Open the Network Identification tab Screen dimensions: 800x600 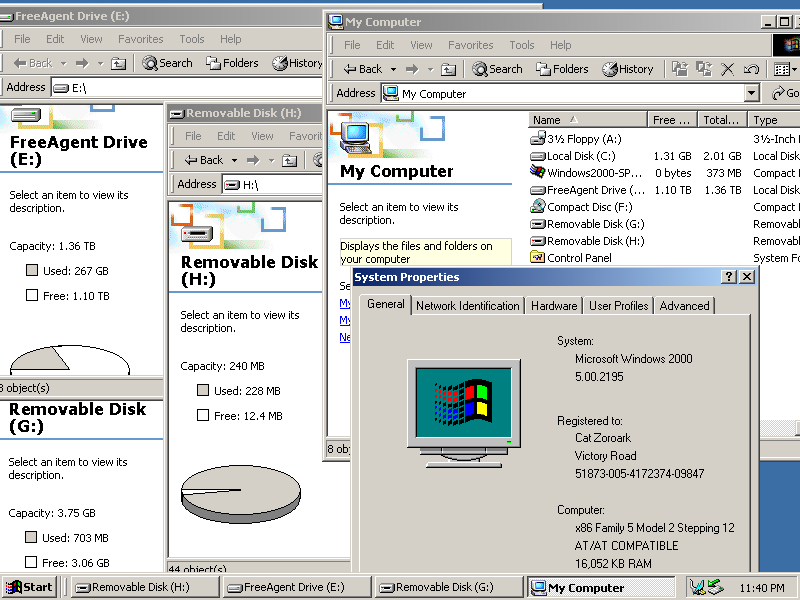point(467,306)
